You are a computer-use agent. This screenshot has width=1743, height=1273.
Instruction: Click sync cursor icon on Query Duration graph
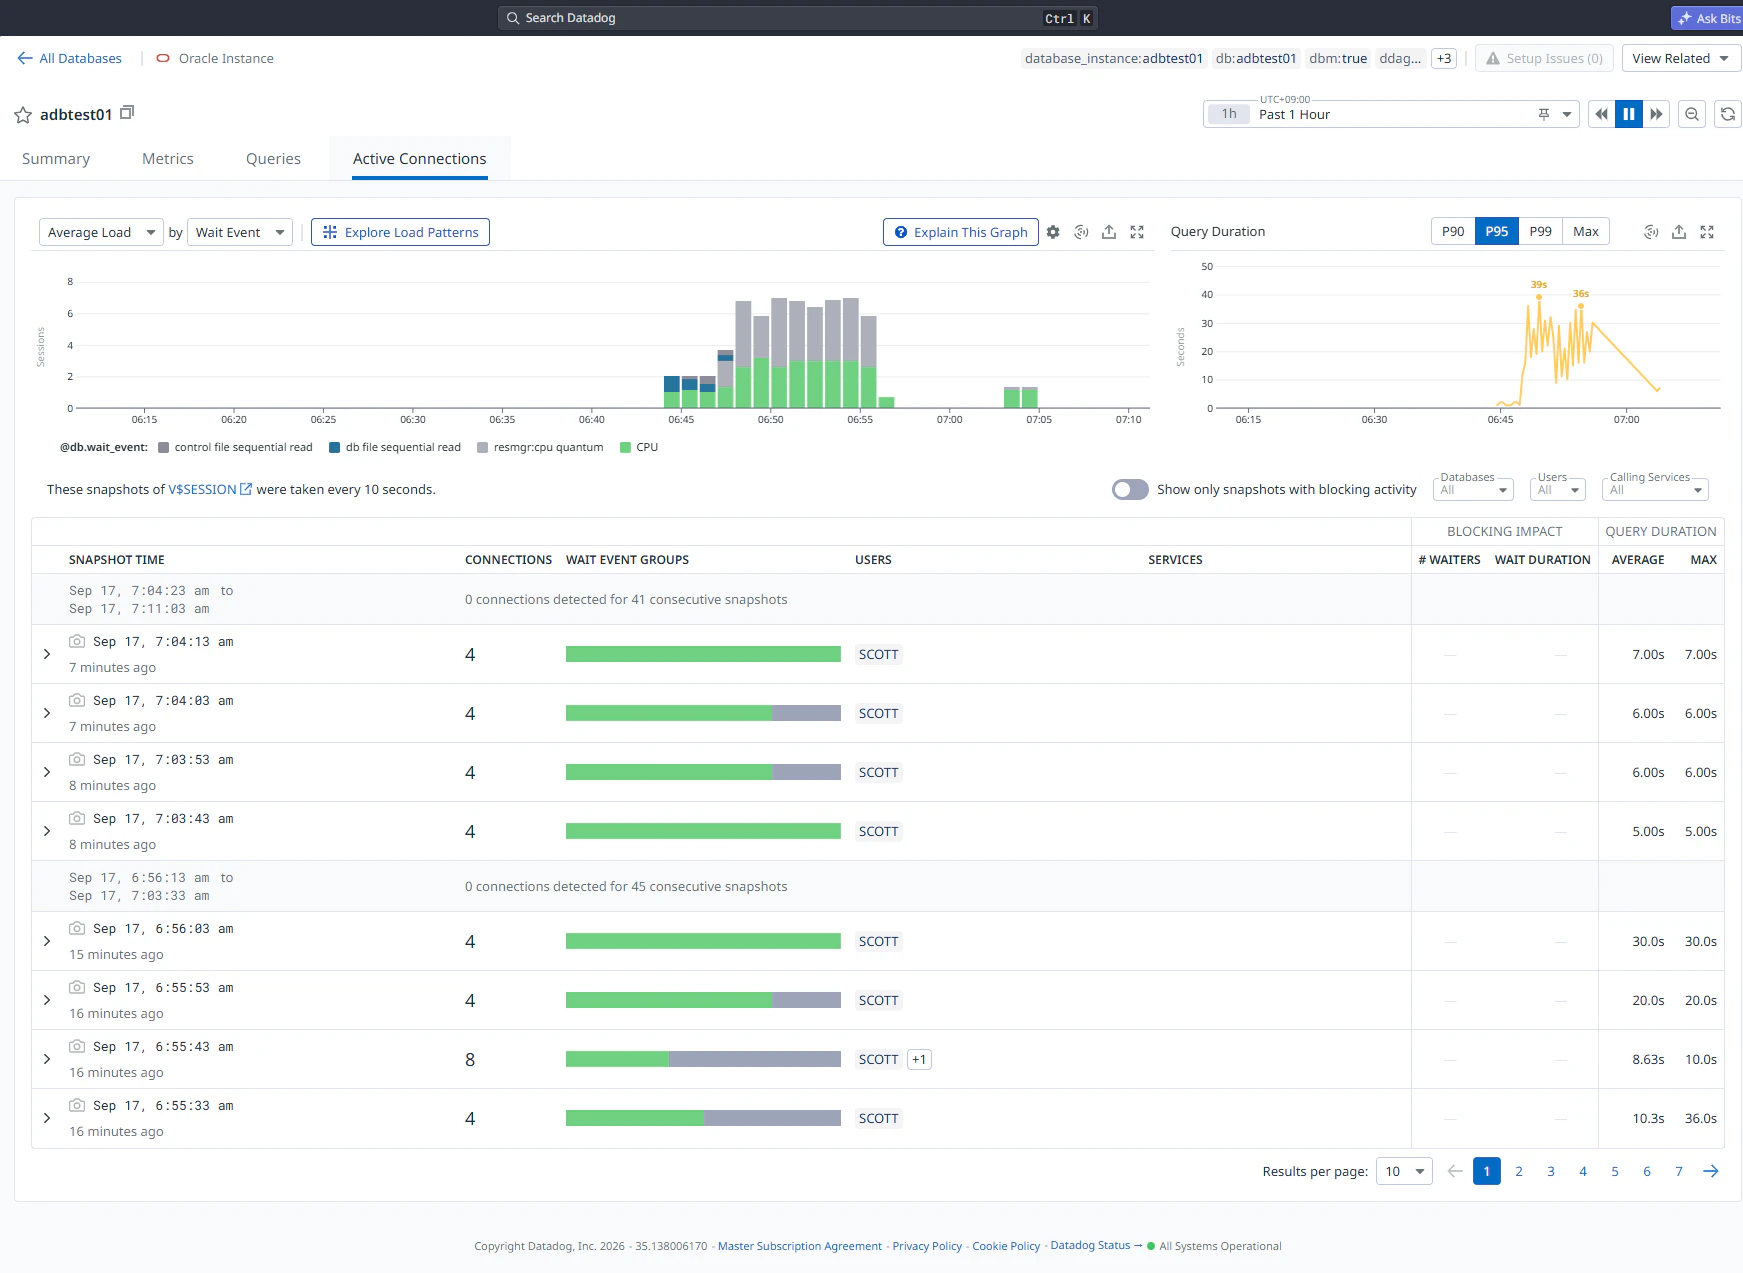point(1651,232)
